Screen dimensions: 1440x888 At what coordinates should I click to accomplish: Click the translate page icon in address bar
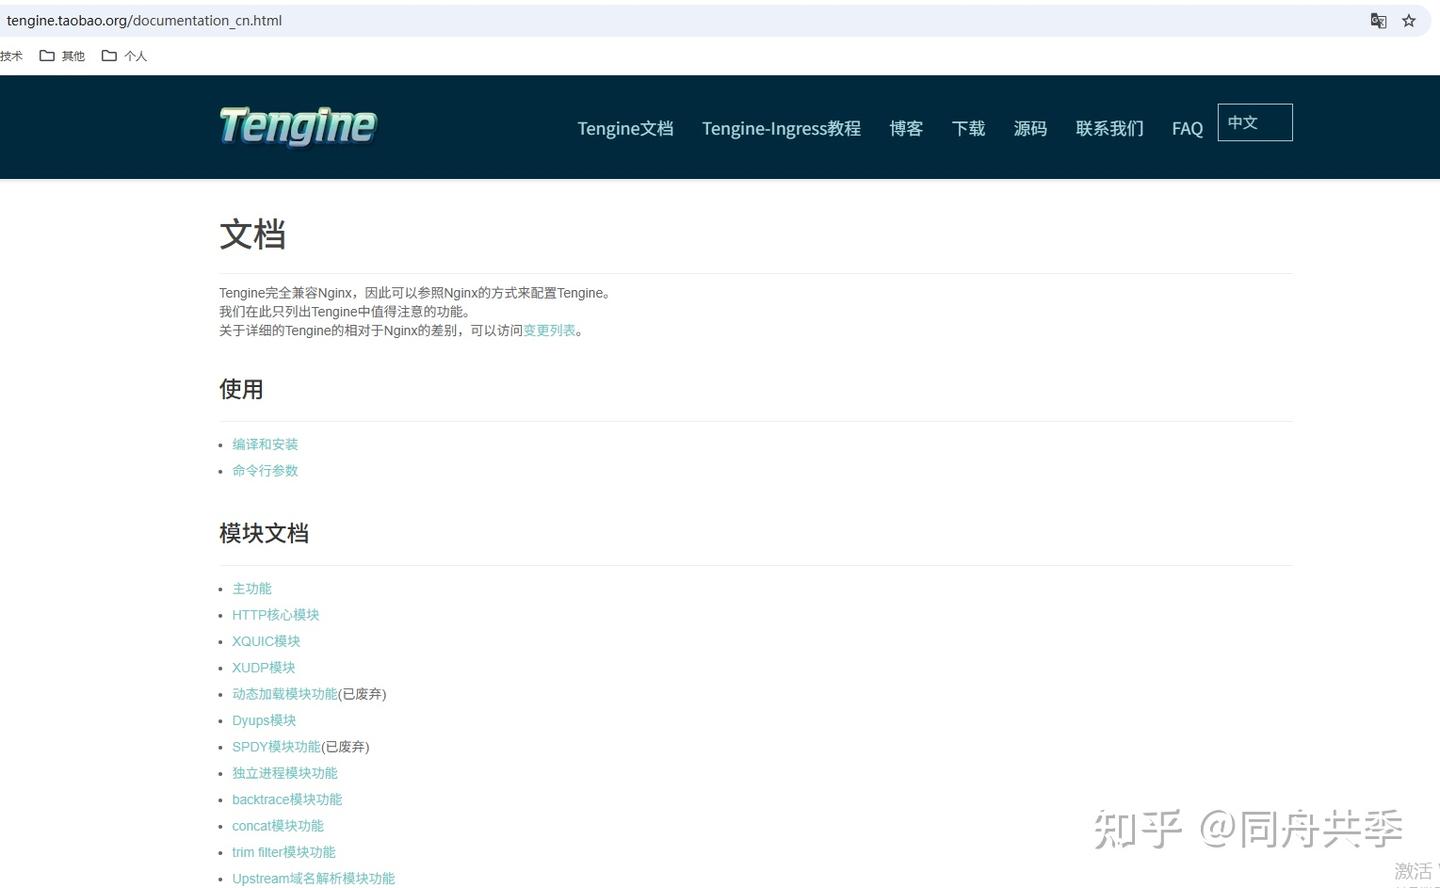pyautogui.click(x=1378, y=21)
